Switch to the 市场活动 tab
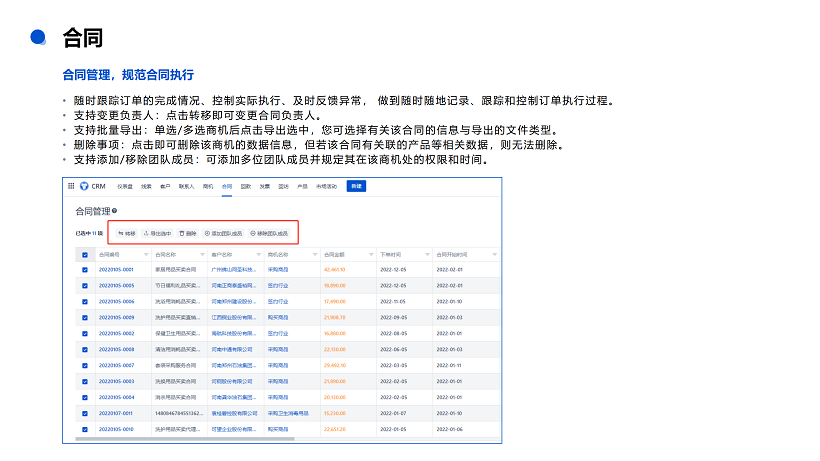 (326, 186)
